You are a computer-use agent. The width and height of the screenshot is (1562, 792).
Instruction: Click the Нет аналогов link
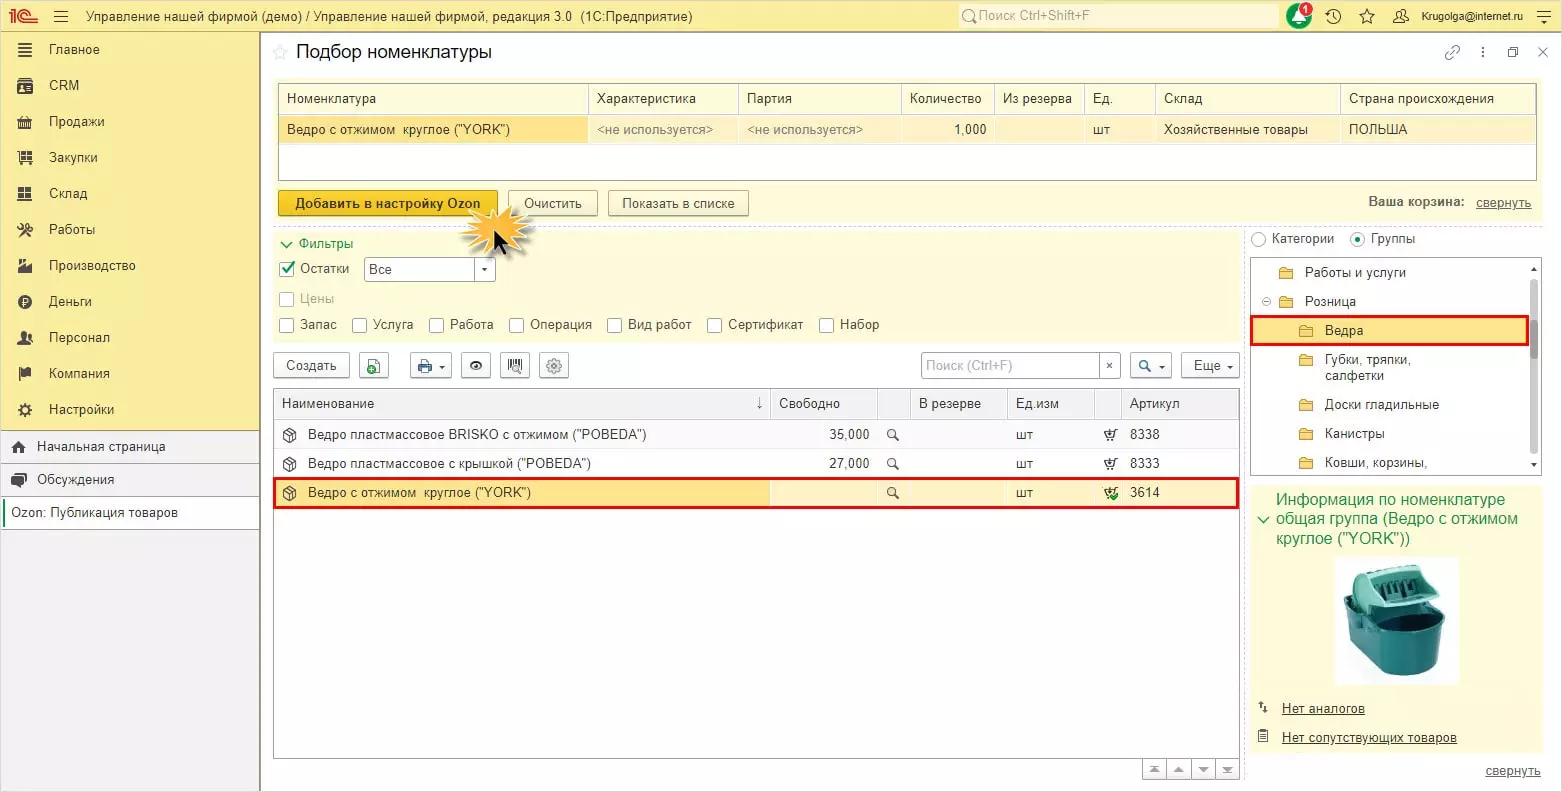(x=1322, y=709)
